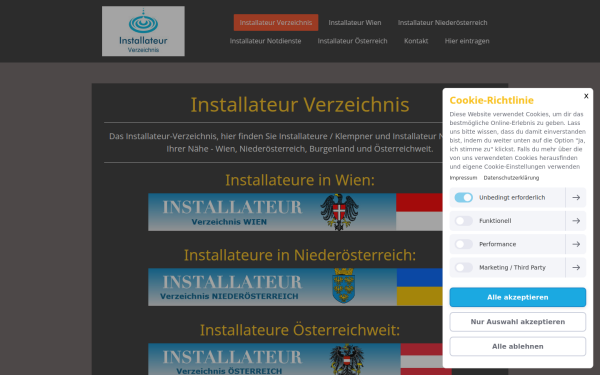
Task: Click the Installateur Verzeichnis page title
Action: pyautogui.click(x=300, y=104)
